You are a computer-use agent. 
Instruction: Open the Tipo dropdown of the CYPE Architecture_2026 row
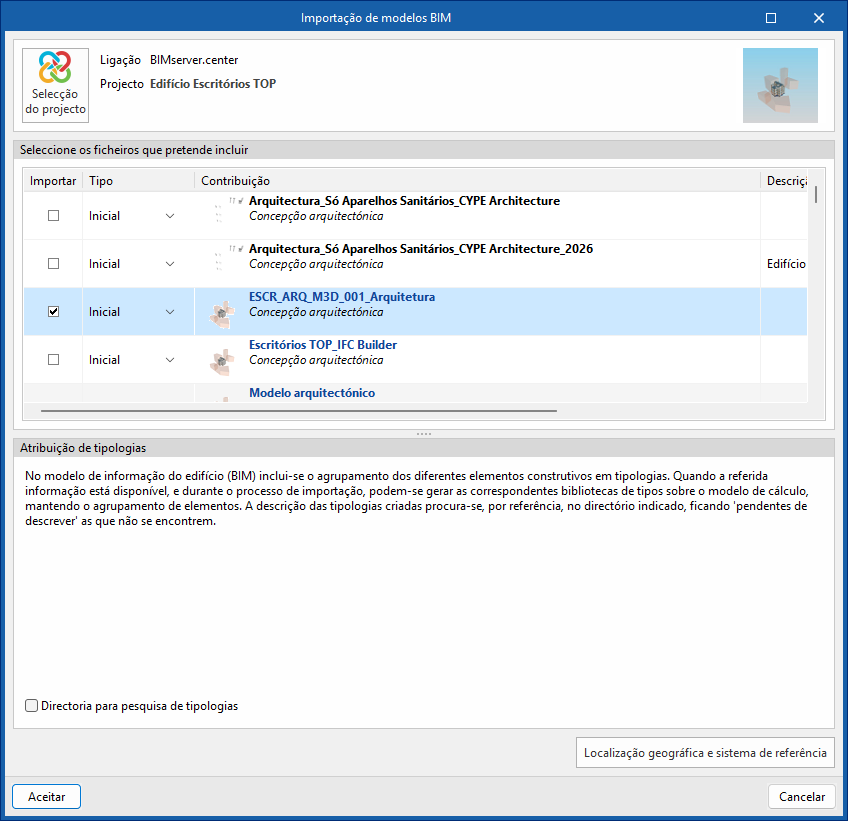170,264
